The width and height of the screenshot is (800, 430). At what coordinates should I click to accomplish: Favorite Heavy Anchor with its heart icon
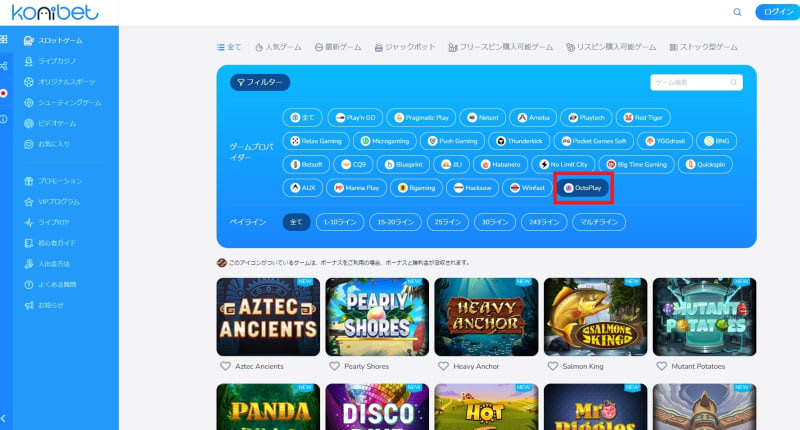(x=443, y=366)
